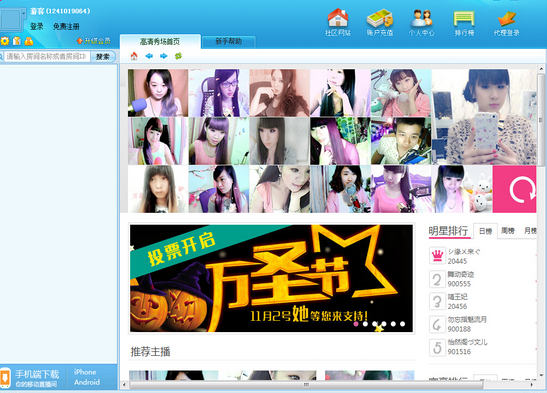Click the 代理登录 arrow icon
The image size is (547, 393).
pos(507,19)
